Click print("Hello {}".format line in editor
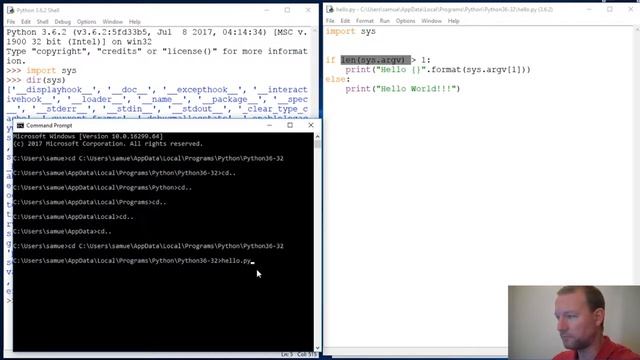Screen dimensions: 640x360 (438, 69)
